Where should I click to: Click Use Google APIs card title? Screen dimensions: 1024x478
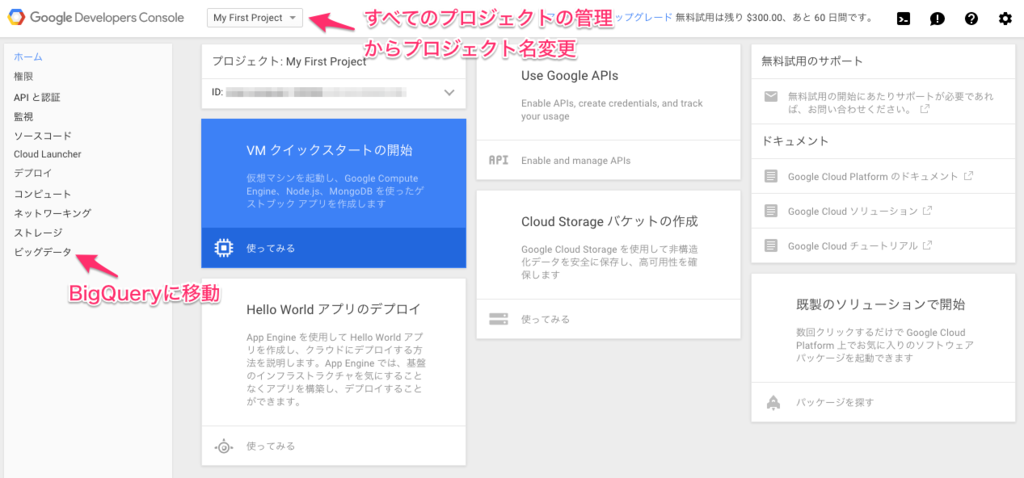[569, 76]
